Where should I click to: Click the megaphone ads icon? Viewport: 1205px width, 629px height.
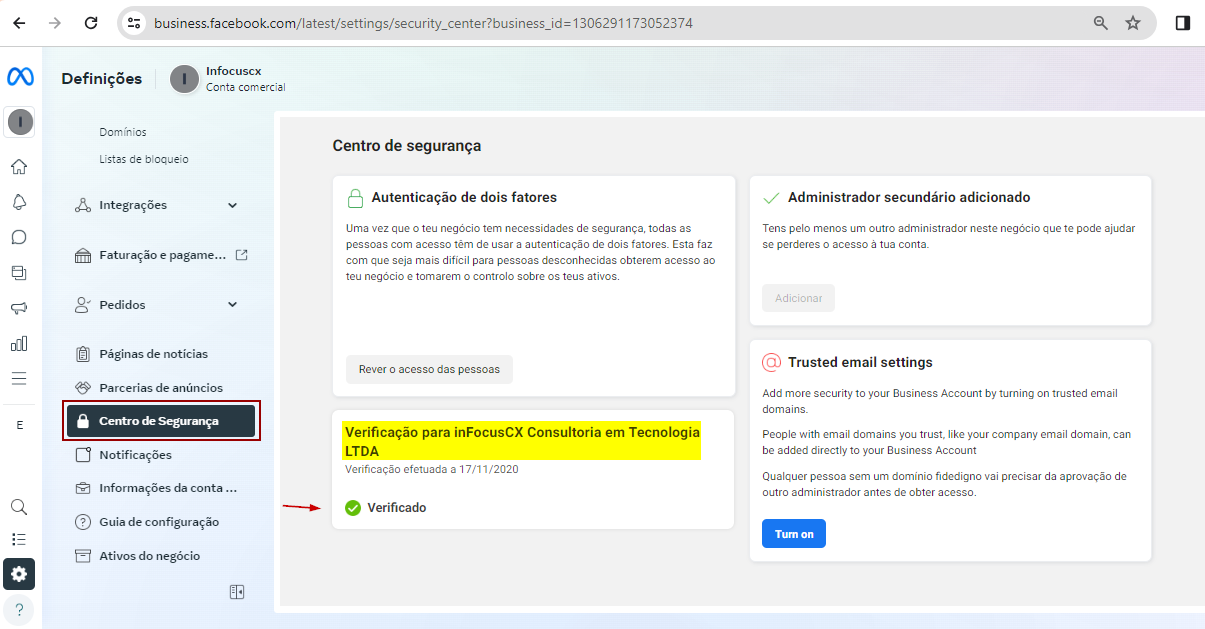[19, 308]
